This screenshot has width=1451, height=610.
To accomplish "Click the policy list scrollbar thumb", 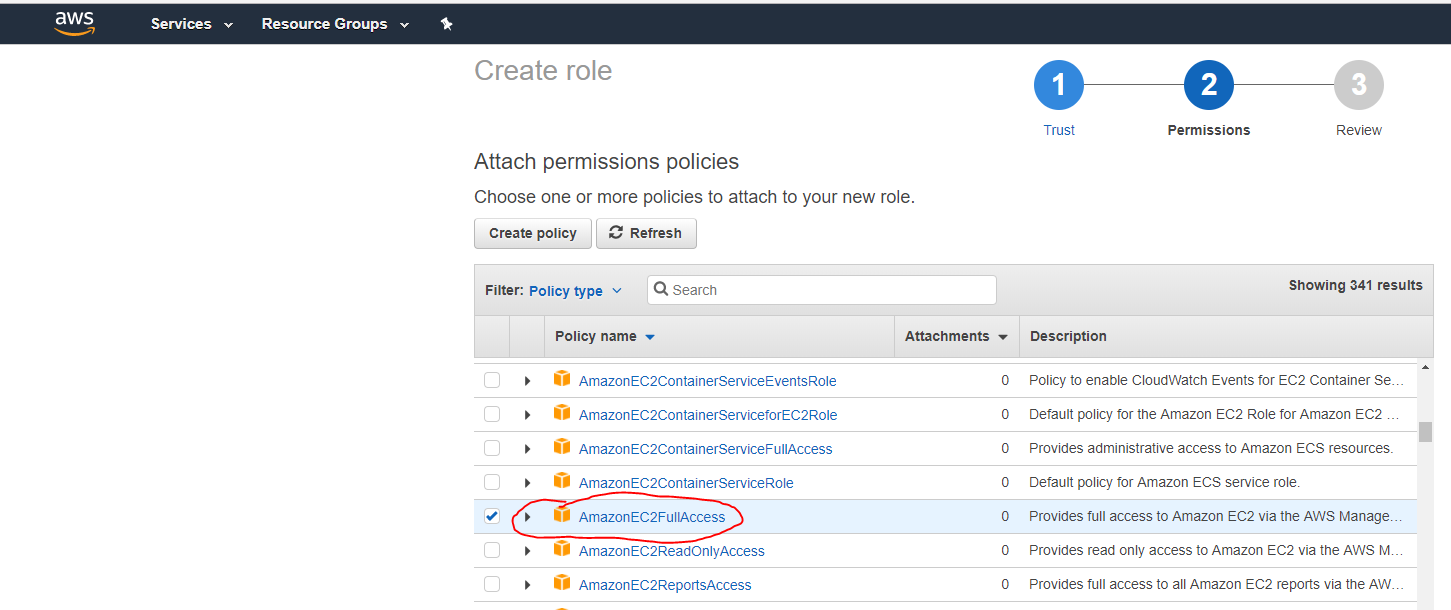I will click(x=1425, y=431).
